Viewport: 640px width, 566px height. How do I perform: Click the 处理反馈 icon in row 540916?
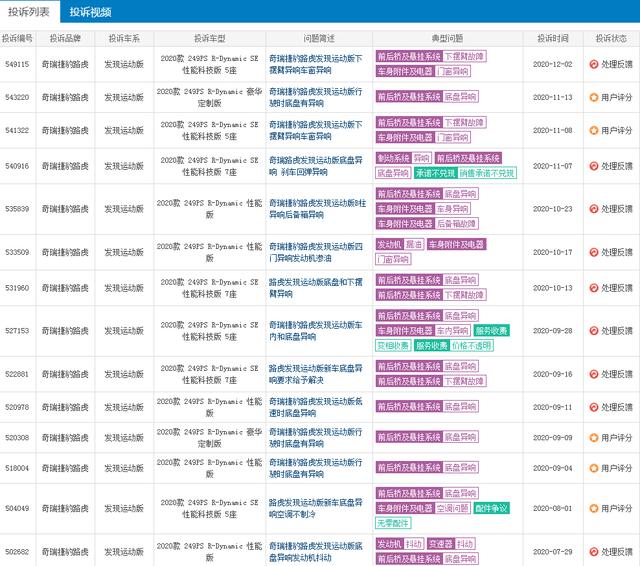pos(594,166)
